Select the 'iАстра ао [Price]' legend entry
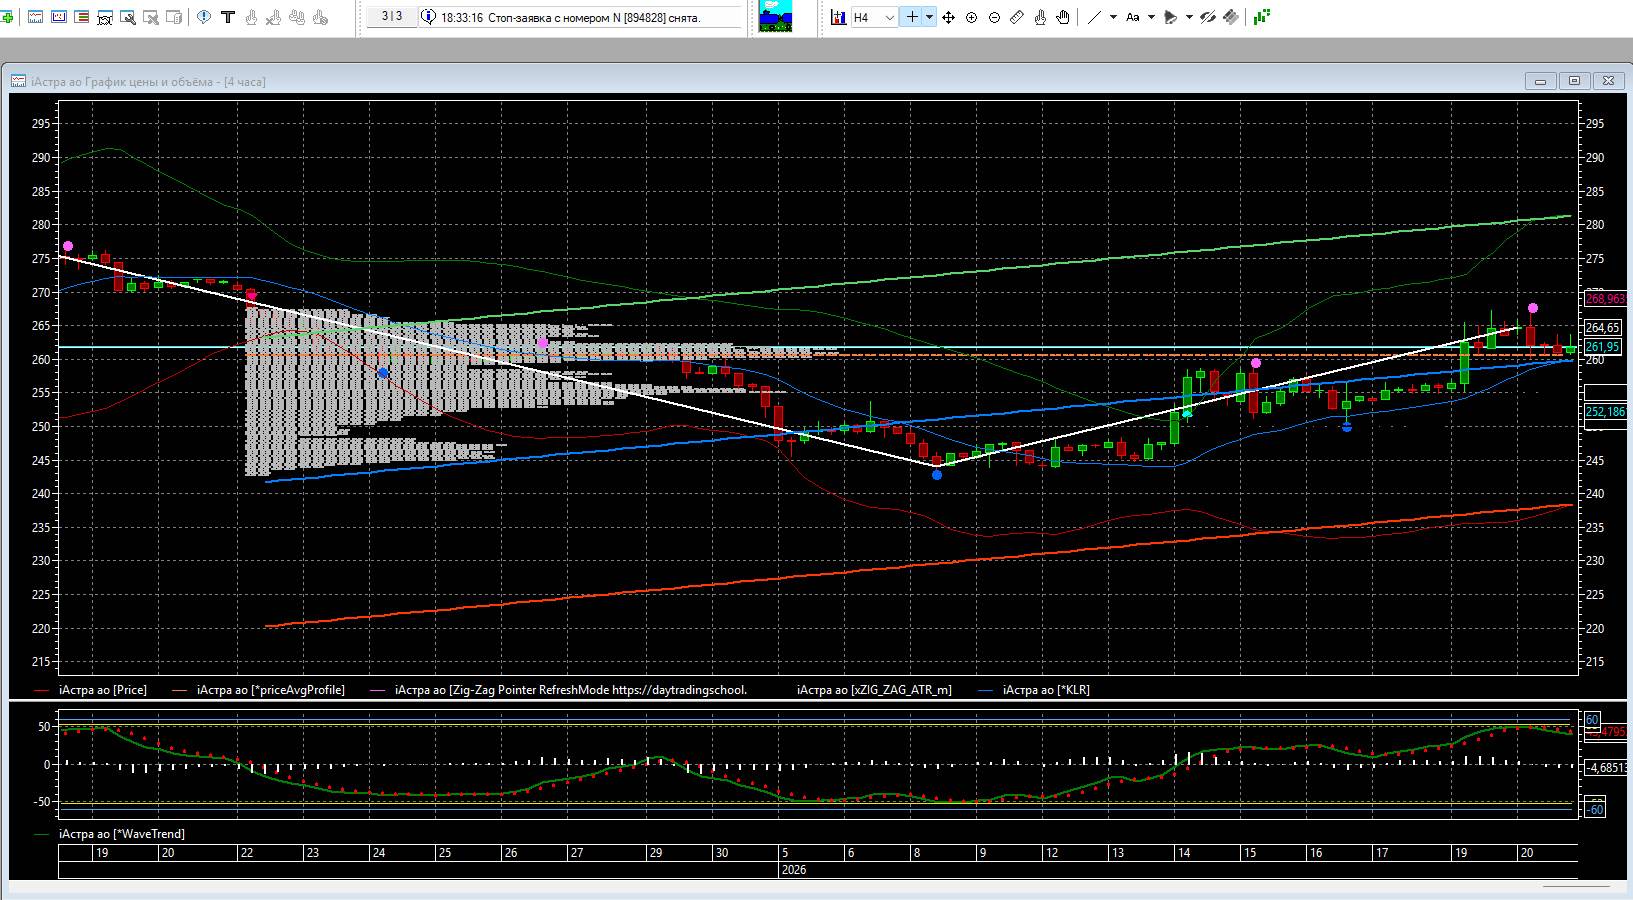 (x=103, y=690)
